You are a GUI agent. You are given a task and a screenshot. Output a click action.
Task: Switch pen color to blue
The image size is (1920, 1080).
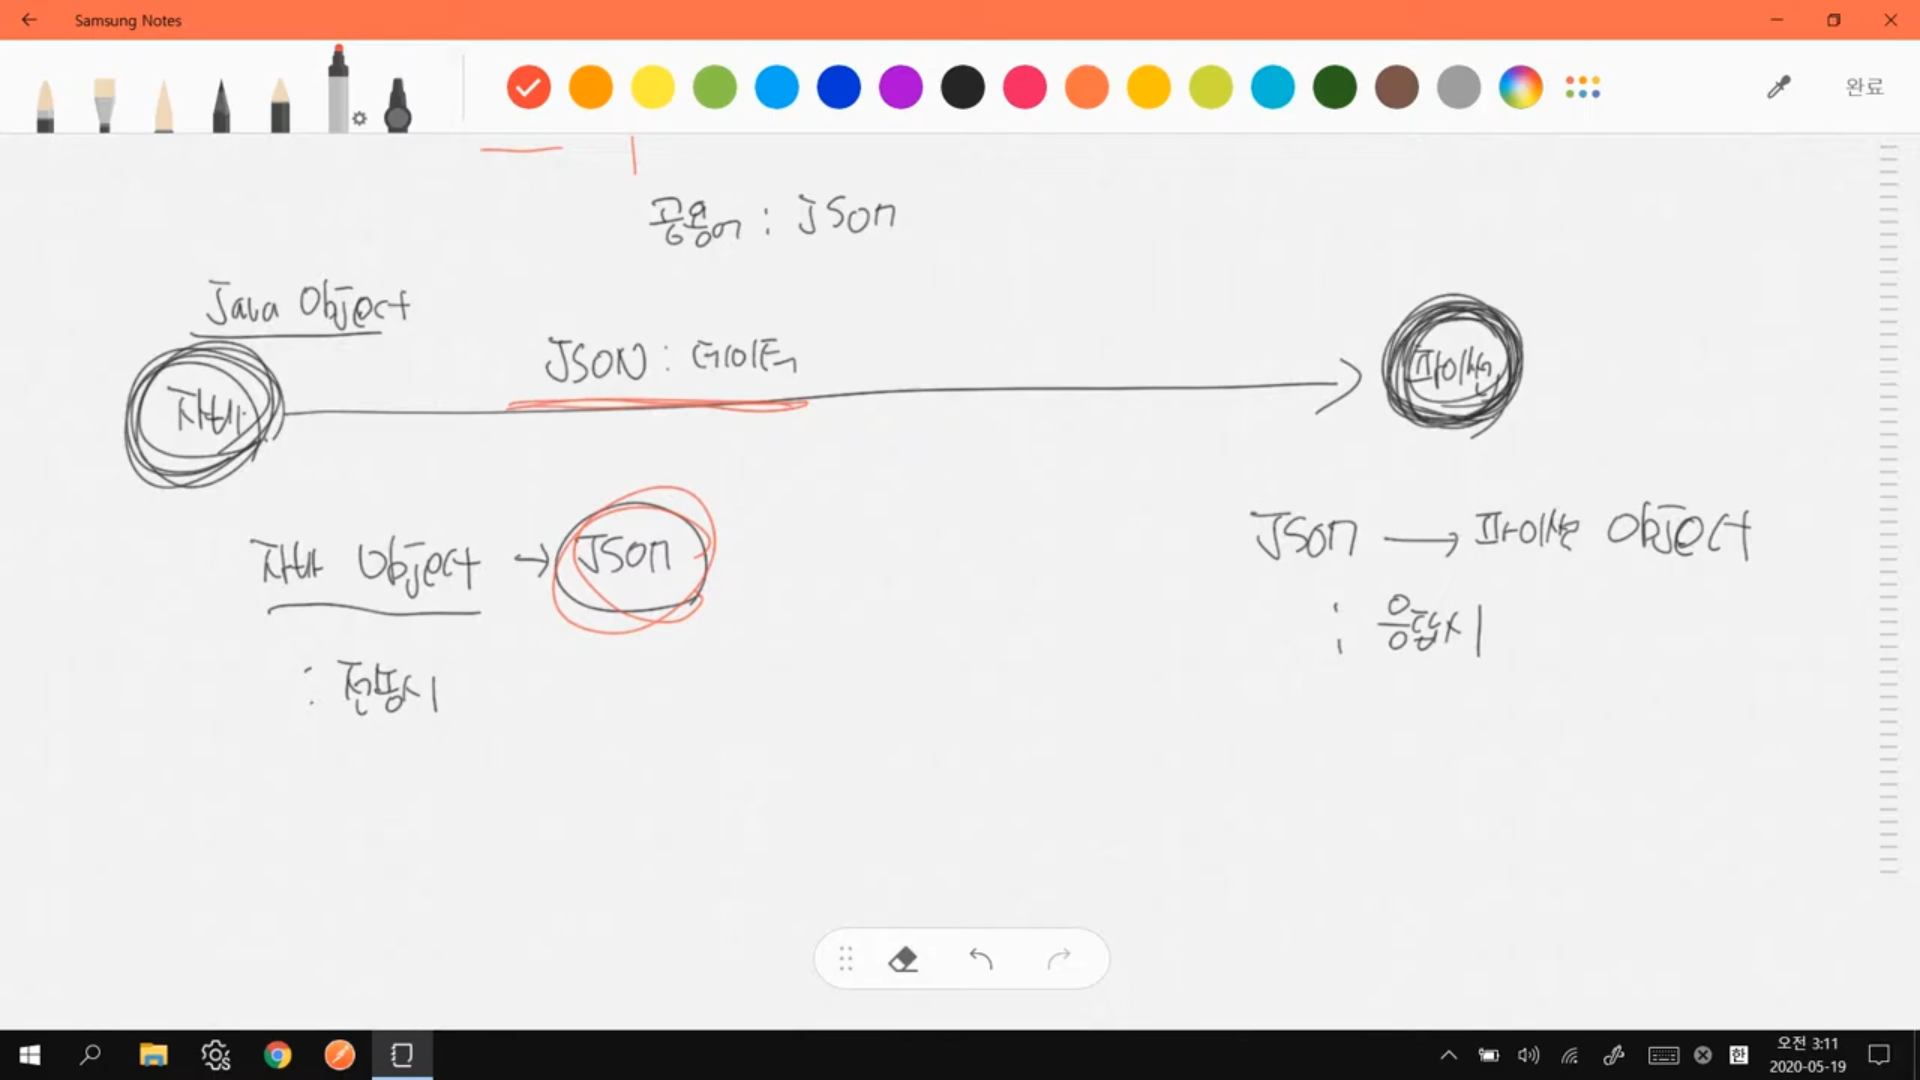tap(838, 88)
